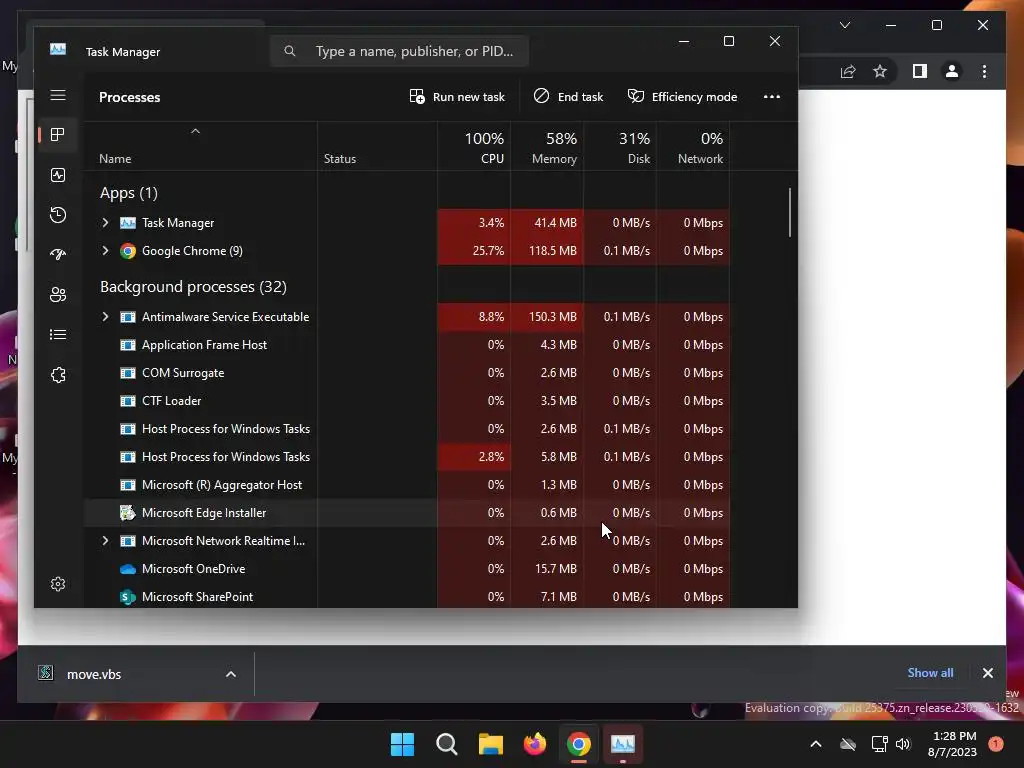Screen dimensions: 1024x768
Task: Open Firefox from the taskbar
Action: pyautogui.click(x=535, y=744)
